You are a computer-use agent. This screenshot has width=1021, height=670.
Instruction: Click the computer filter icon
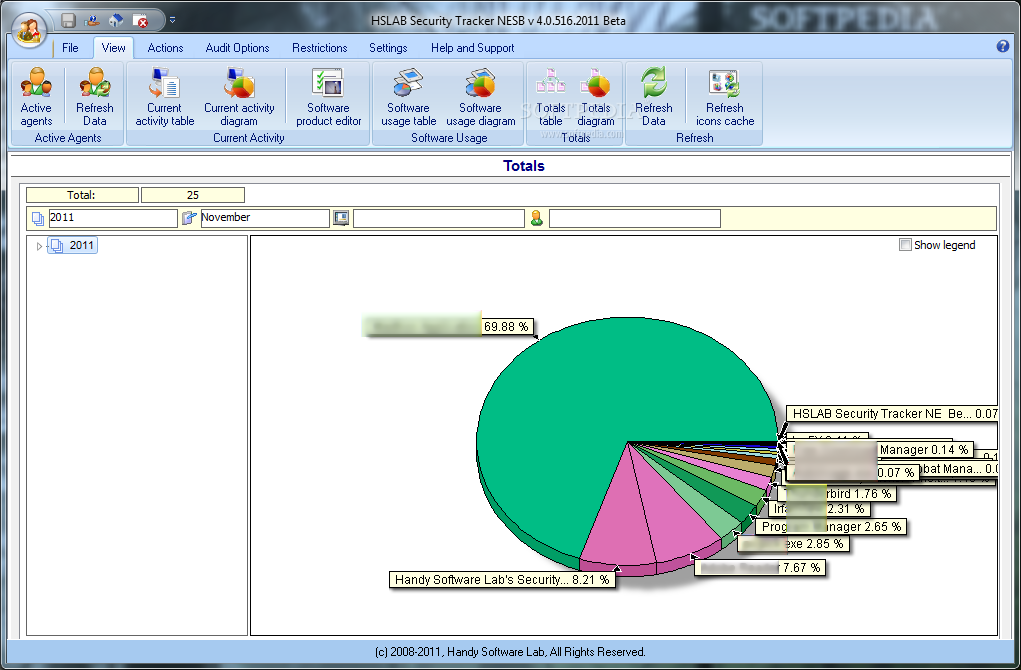(341, 218)
